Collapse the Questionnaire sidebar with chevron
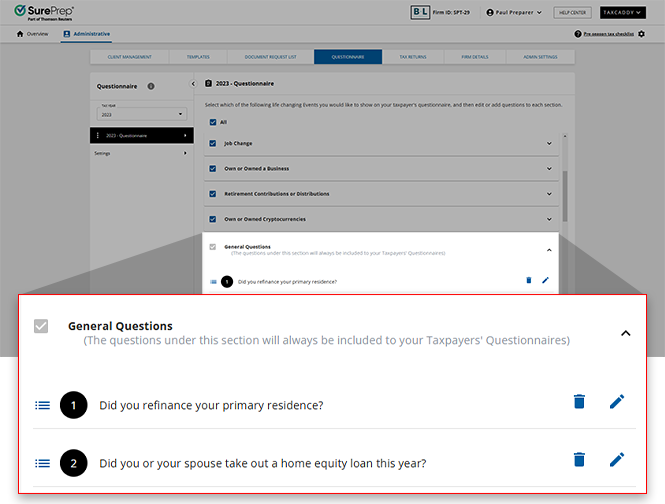Viewport: 665px width, 504px height. tap(193, 84)
